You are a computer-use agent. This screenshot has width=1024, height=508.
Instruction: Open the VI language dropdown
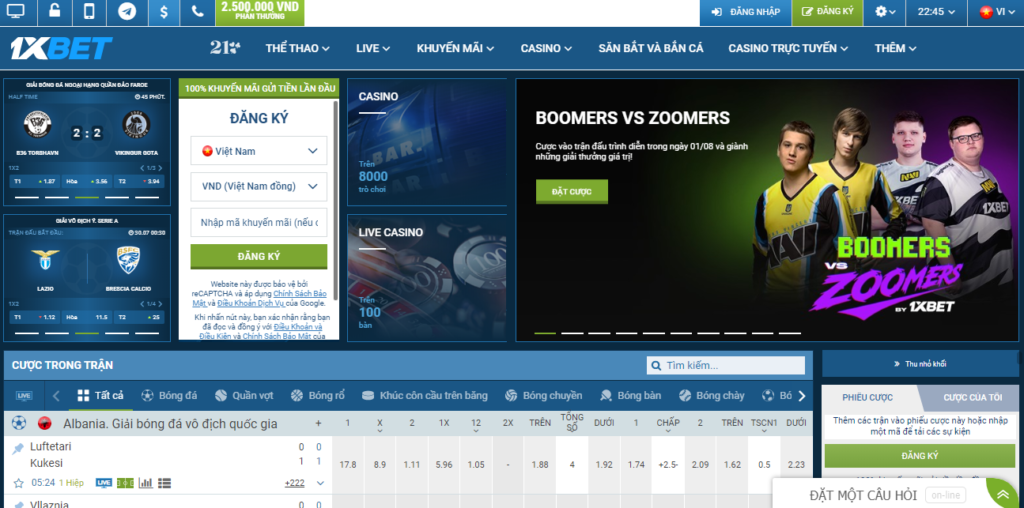996,12
